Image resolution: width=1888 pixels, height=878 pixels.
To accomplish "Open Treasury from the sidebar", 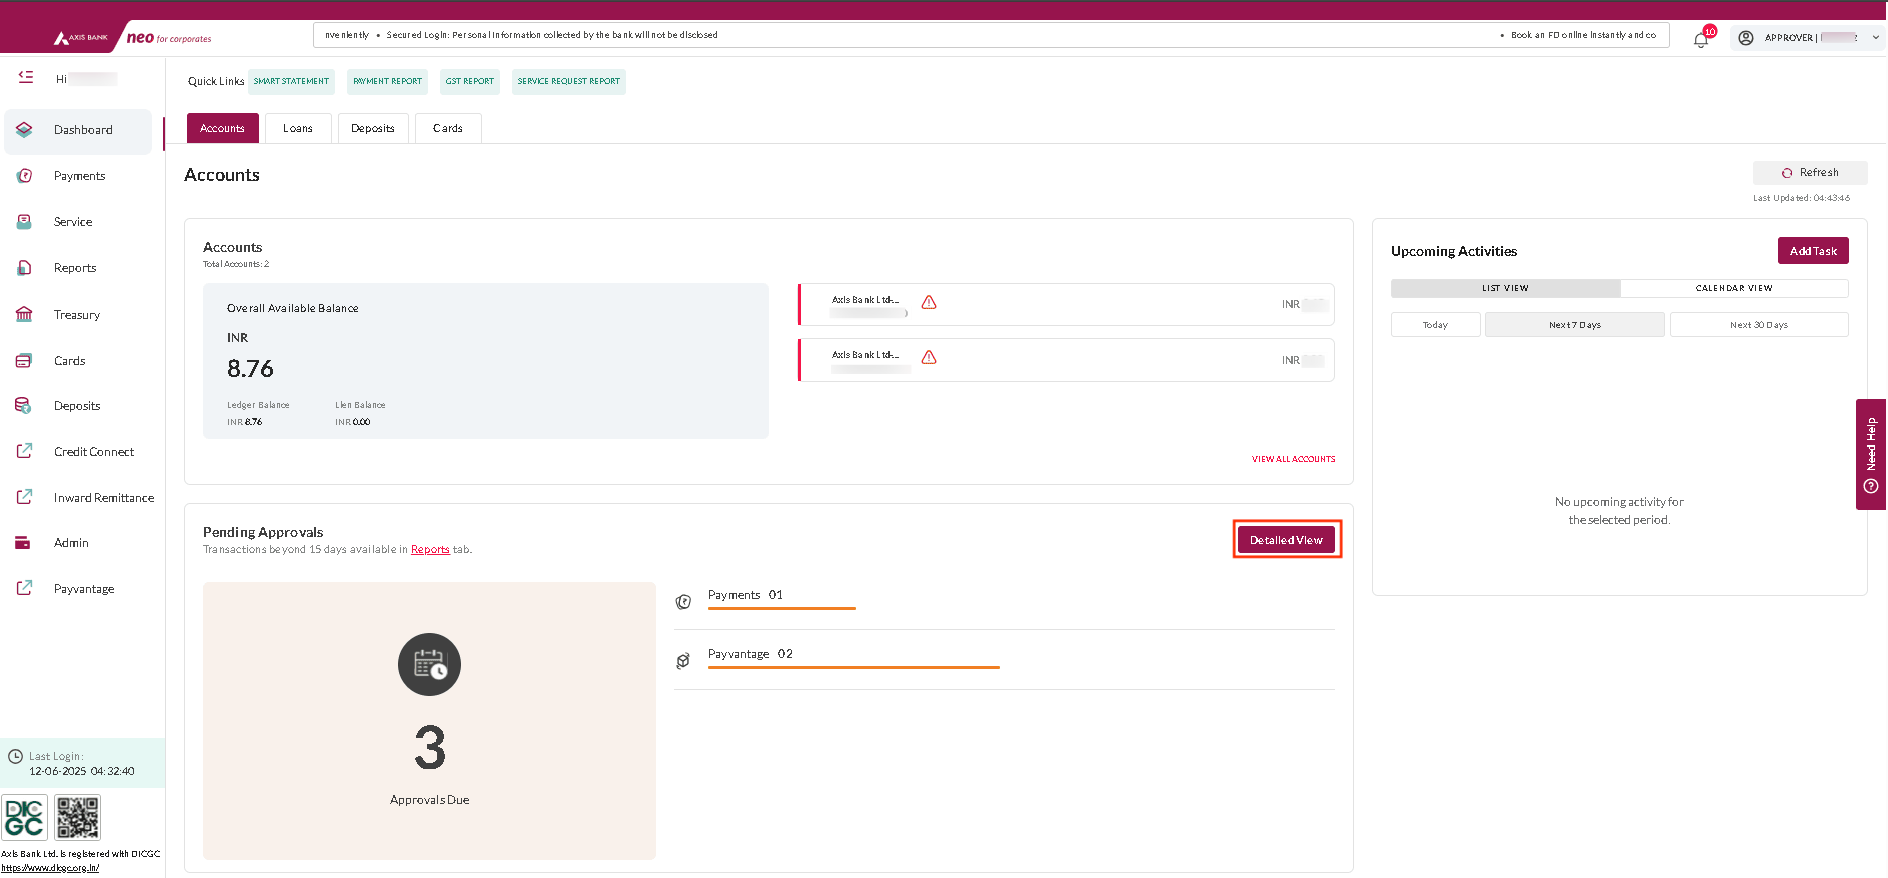I will point(76,315).
